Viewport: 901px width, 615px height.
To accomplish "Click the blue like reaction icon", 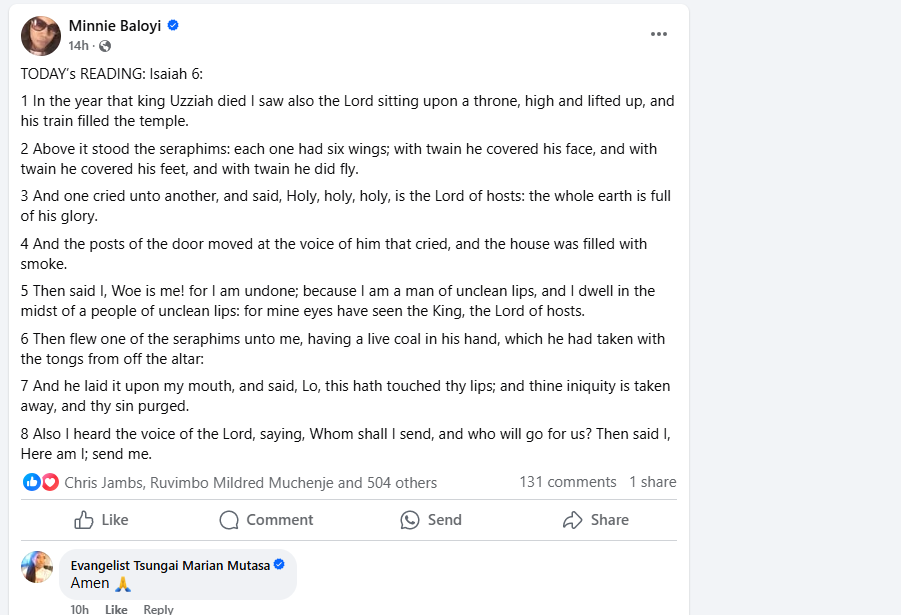I will pos(32,482).
